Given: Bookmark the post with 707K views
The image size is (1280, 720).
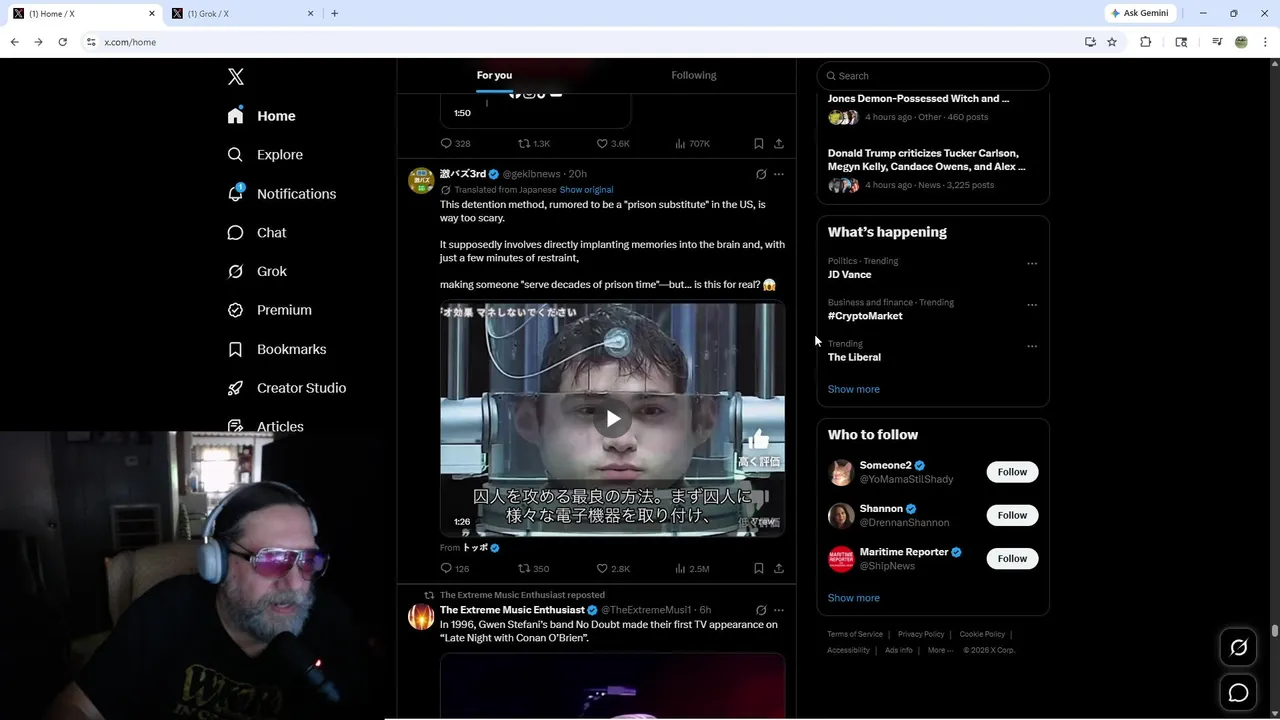Looking at the screenshot, I should pyautogui.click(x=759, y=144).
